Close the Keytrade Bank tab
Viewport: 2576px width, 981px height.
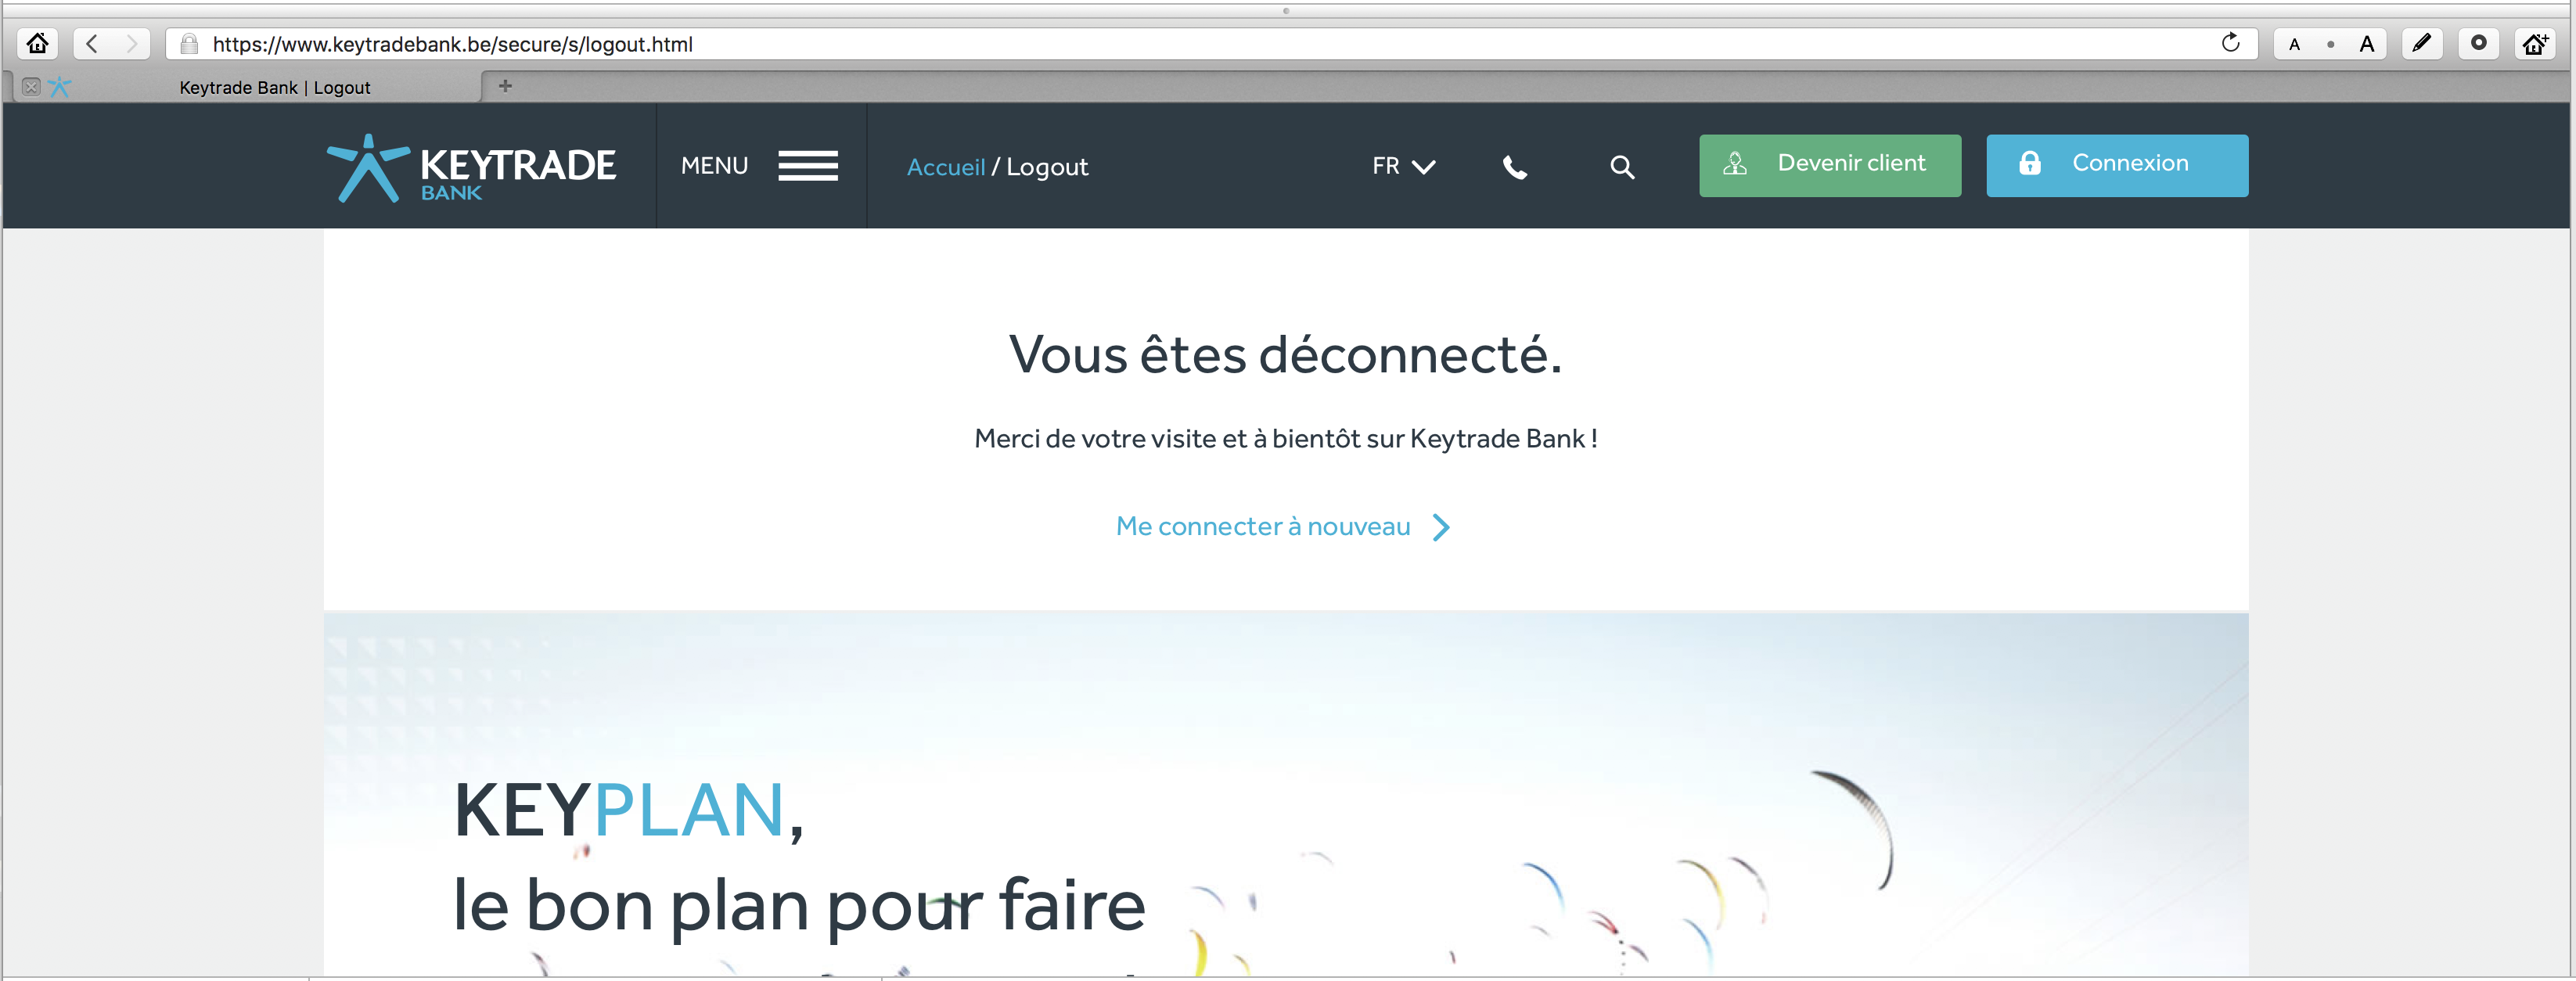click(x=31, y=87)
